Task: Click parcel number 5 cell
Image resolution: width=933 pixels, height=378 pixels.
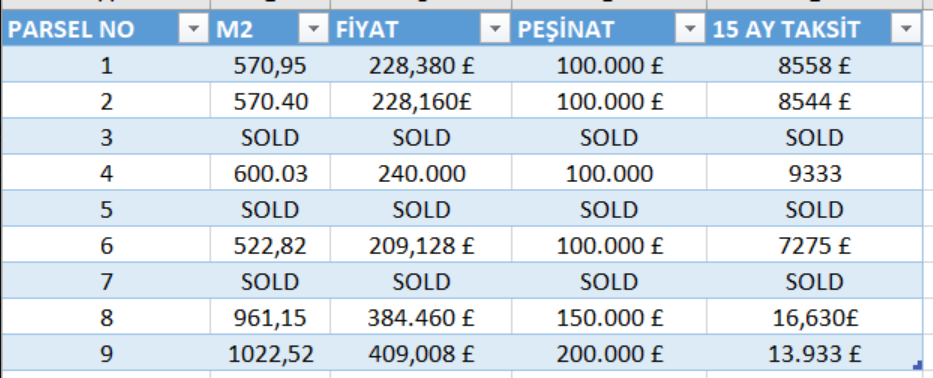Action: (x=105, y=210)
